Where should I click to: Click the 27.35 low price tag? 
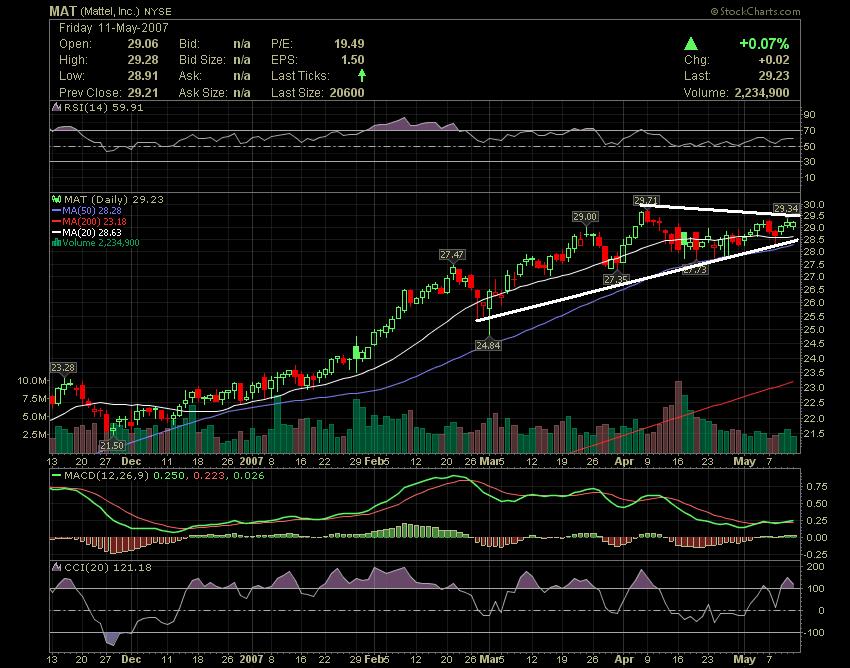(616, 279)
